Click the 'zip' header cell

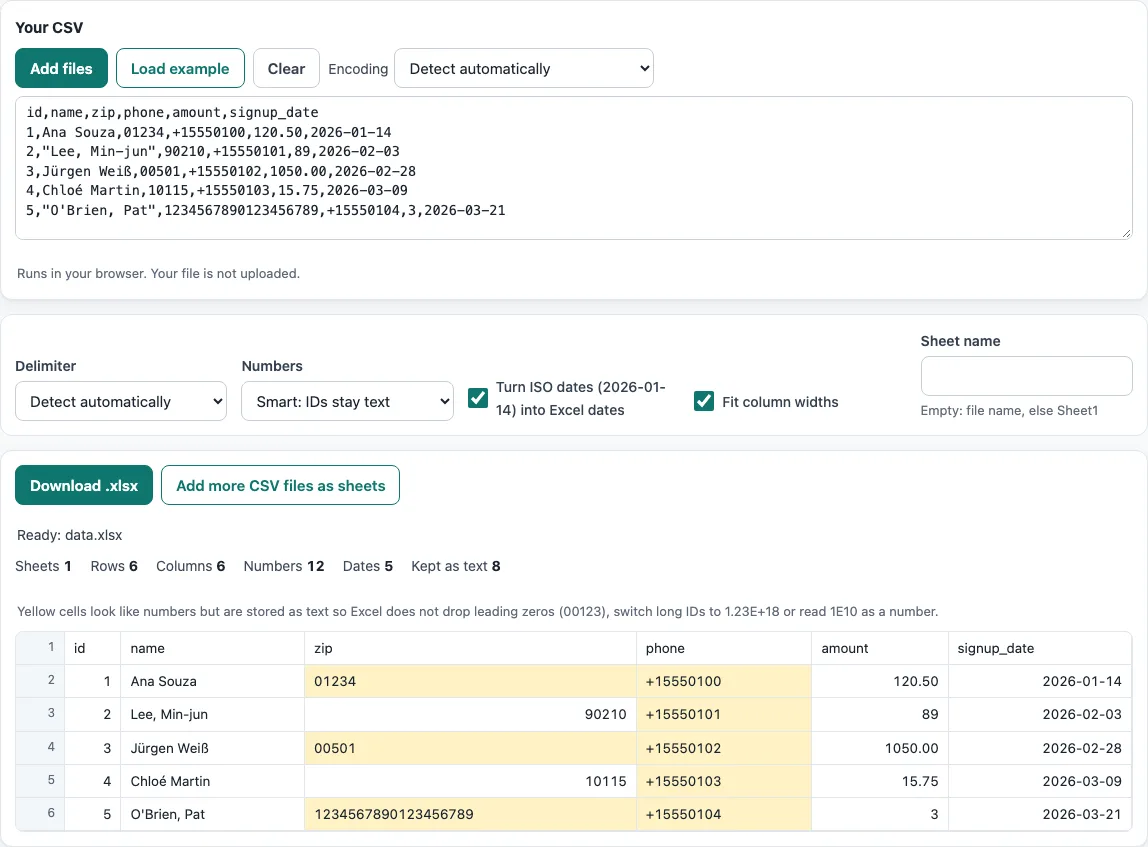pos(470,649)
